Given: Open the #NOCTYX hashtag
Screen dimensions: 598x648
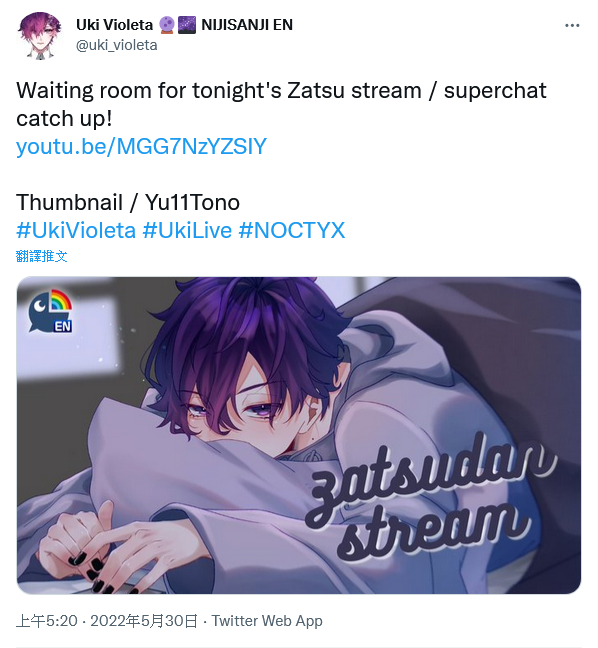Looking at the screenshot, I should tap(292, 230).
